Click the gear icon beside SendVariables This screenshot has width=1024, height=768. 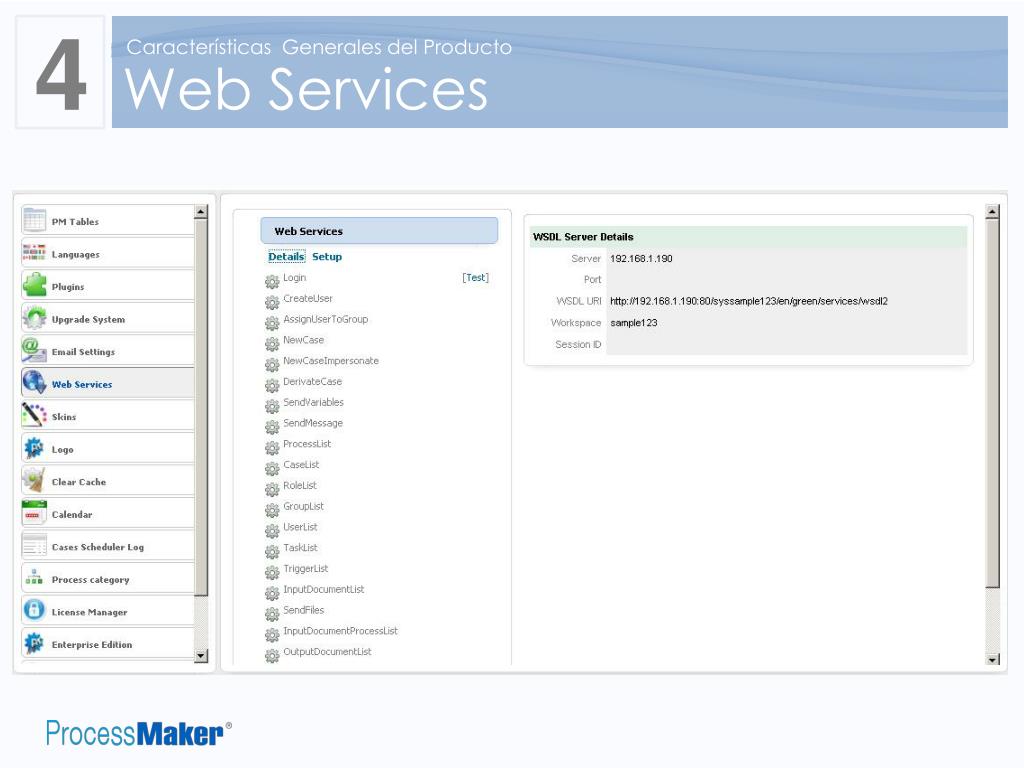[x=272, y=406]
